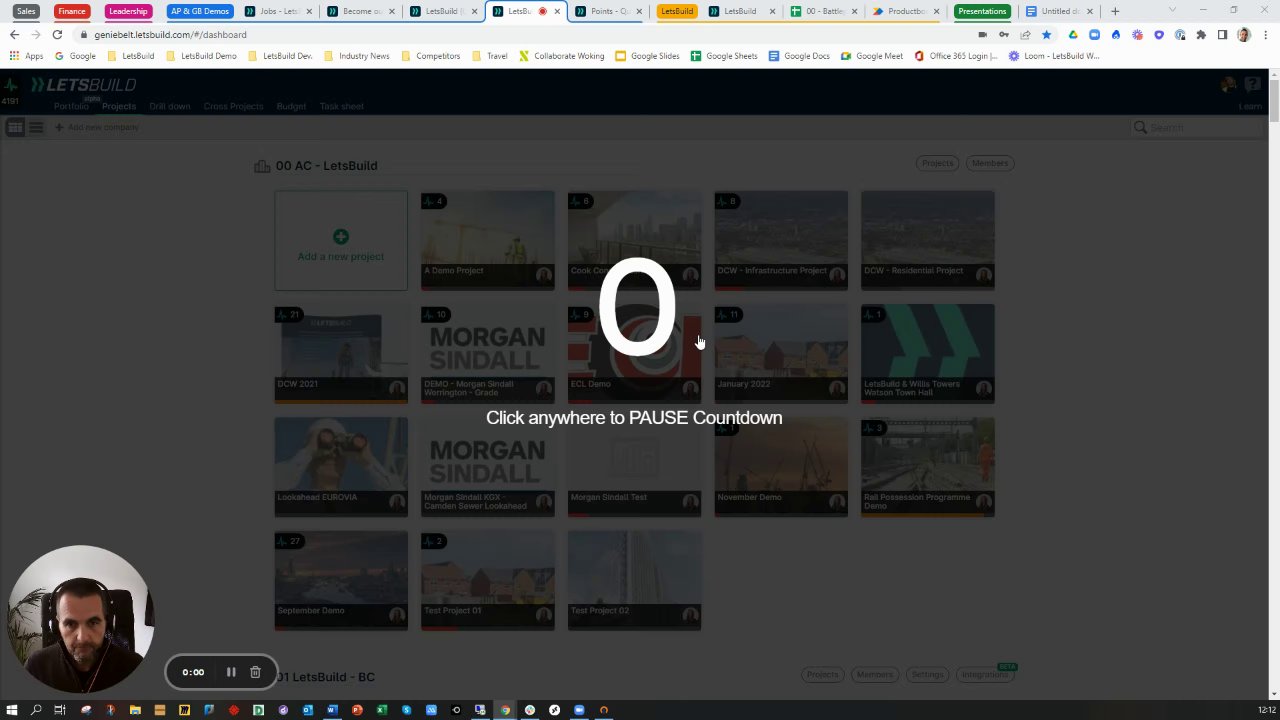The image size is (1280, 720).
Task: Open the Office 365 Login bookmark
Action: pos(956,56)
